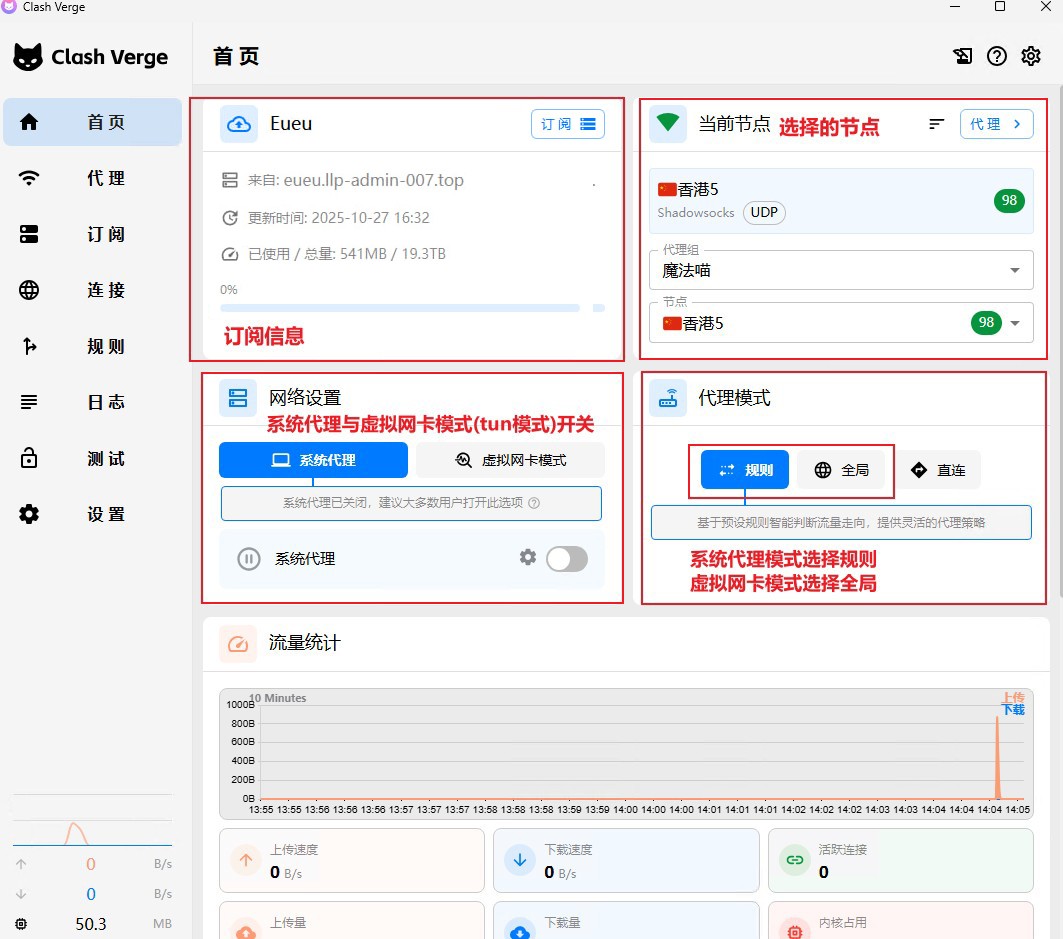Click the traffic usage progress bar
This screenshot has width=1063, height=939.
(x=400, y=308)
